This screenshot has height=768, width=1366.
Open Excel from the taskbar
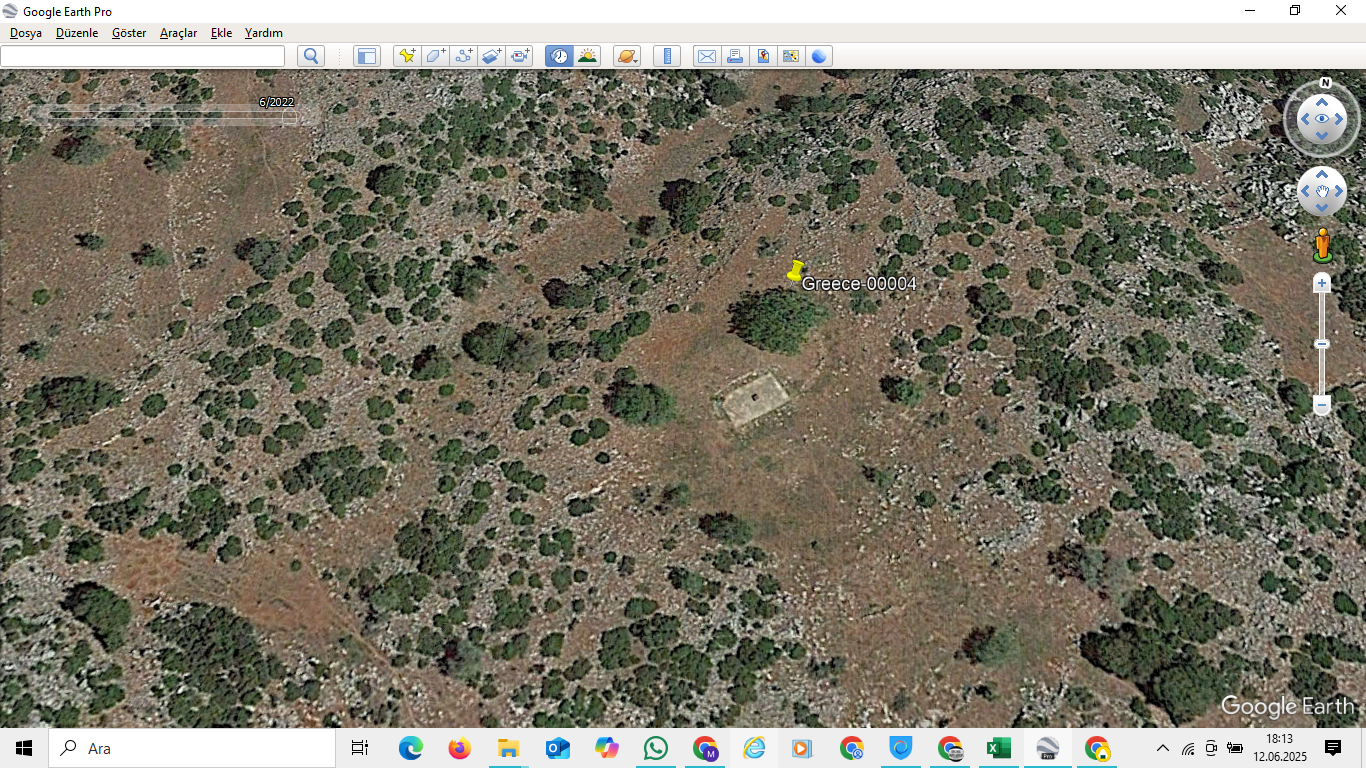[998, 748]
